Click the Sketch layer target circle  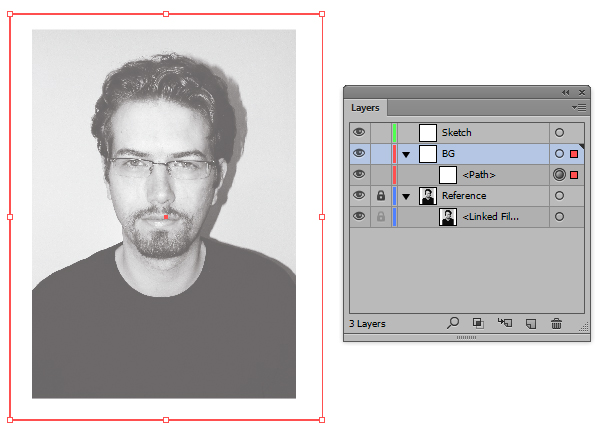[559, 133]
